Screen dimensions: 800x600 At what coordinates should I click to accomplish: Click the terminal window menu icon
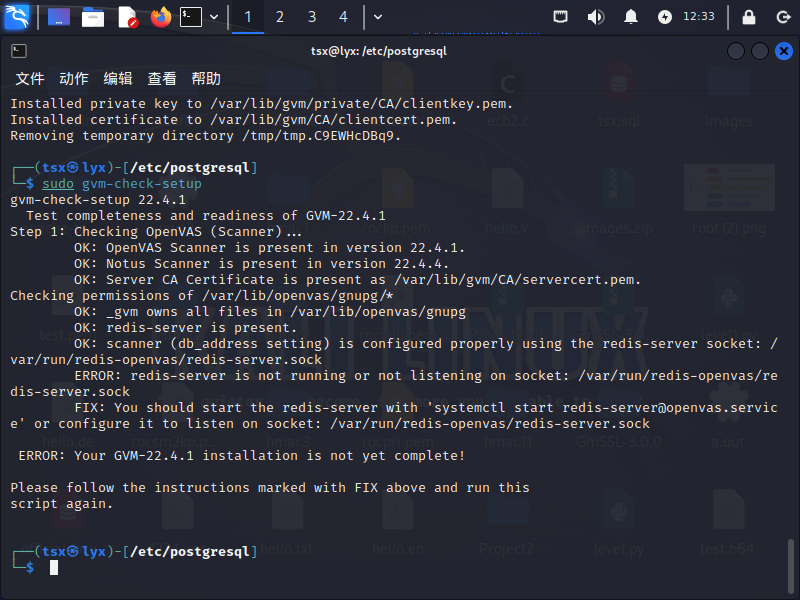coord(19,51)
